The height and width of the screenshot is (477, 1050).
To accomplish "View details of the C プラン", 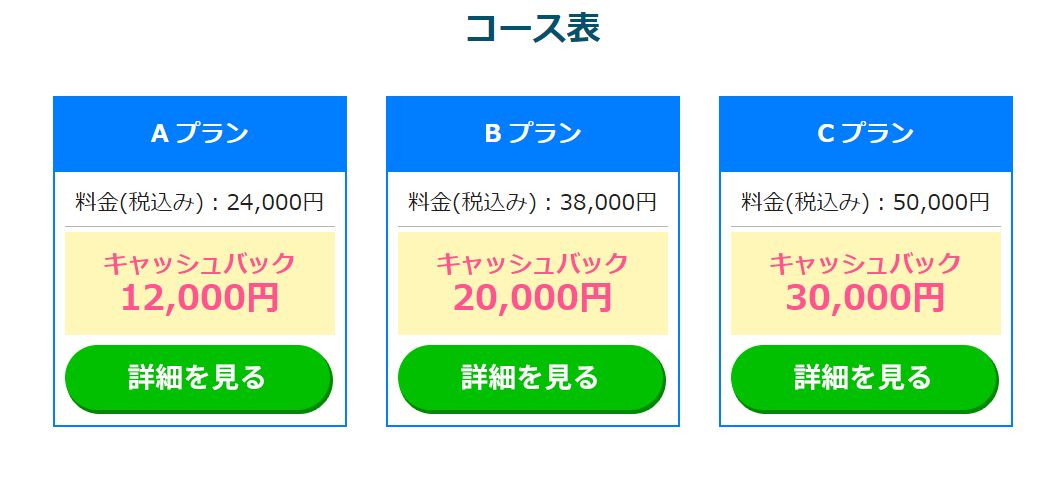I will pos(864,377).
